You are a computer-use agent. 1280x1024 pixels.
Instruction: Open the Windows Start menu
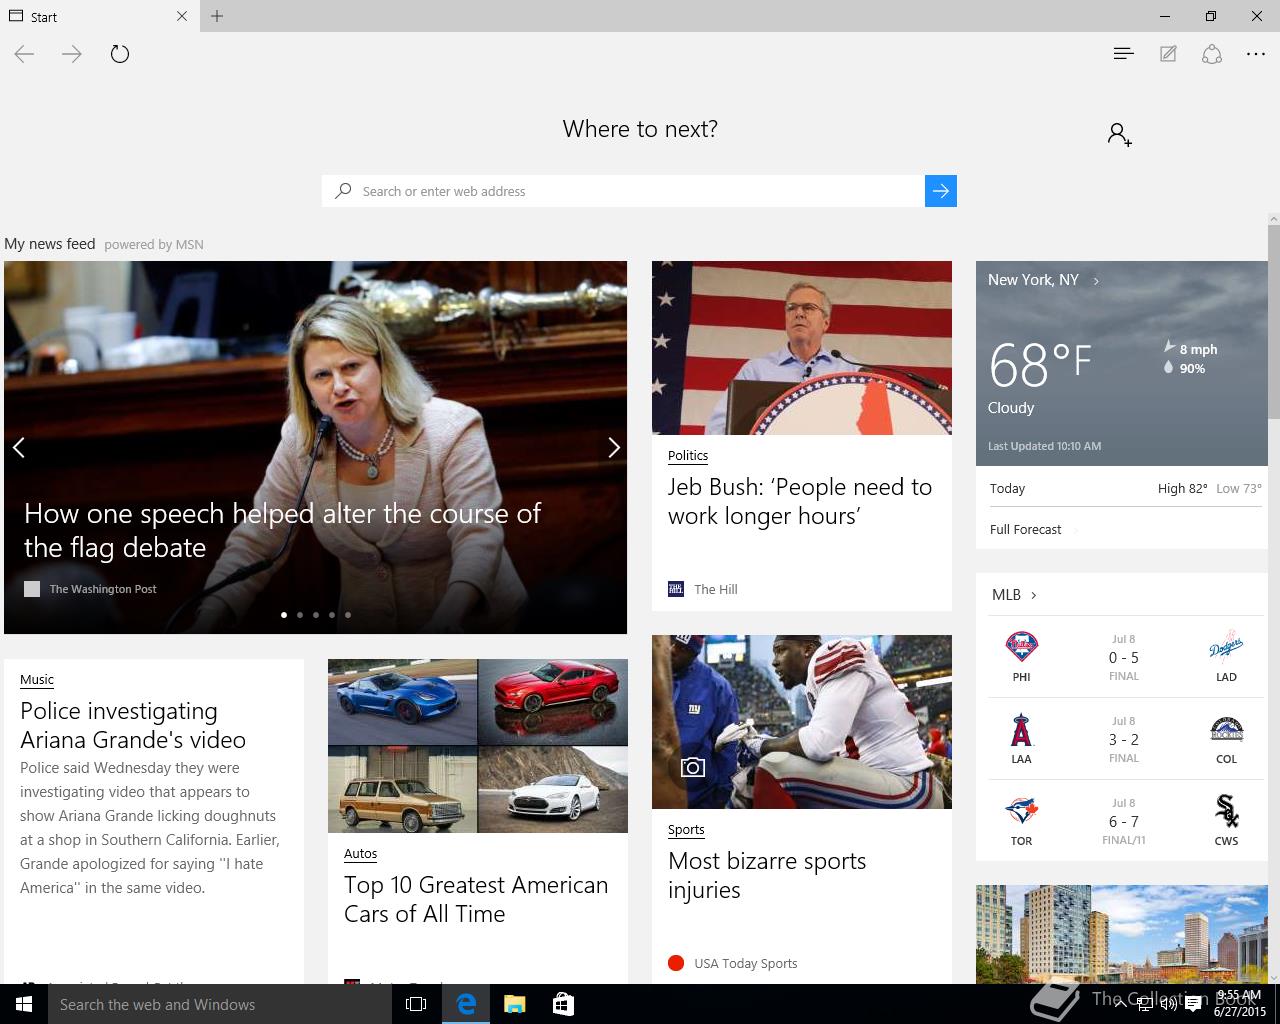(x=24, y=1004)
